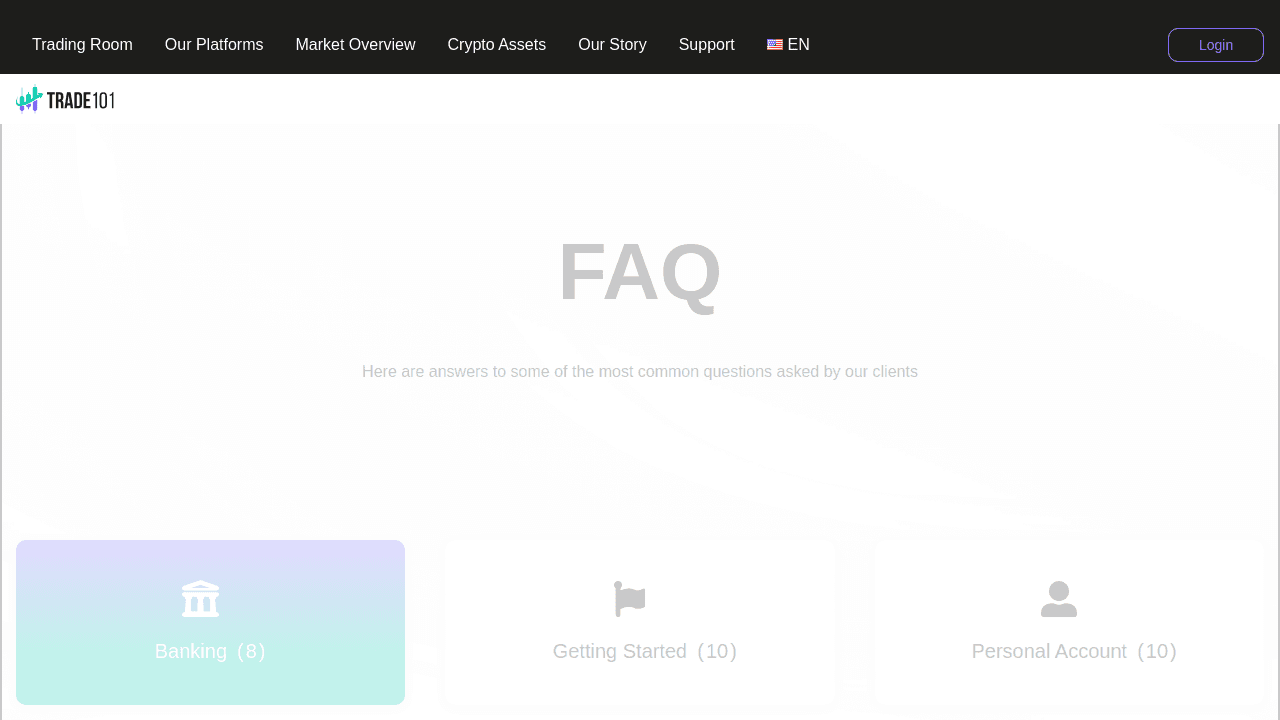The width and height of the screenshot is (1280, 720).
Task: Click the TRADE101 brand name text
Action: coord(81,100)
